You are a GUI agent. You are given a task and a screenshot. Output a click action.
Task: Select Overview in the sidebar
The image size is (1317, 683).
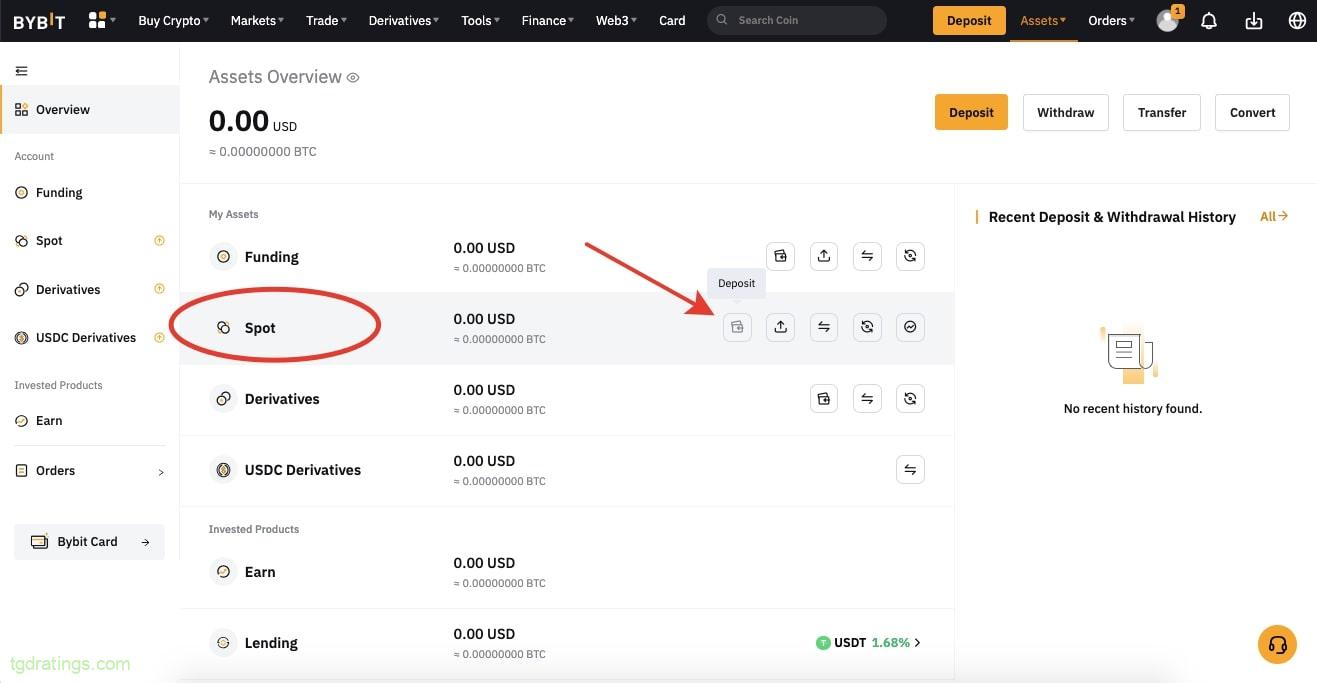click(x=90, y=110)
